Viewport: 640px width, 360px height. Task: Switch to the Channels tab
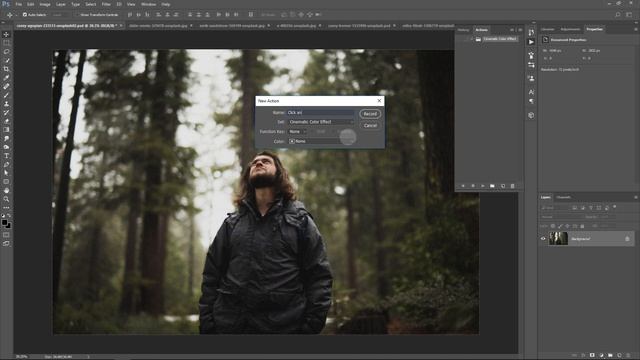pyautogui.click(x=564, y=198)
